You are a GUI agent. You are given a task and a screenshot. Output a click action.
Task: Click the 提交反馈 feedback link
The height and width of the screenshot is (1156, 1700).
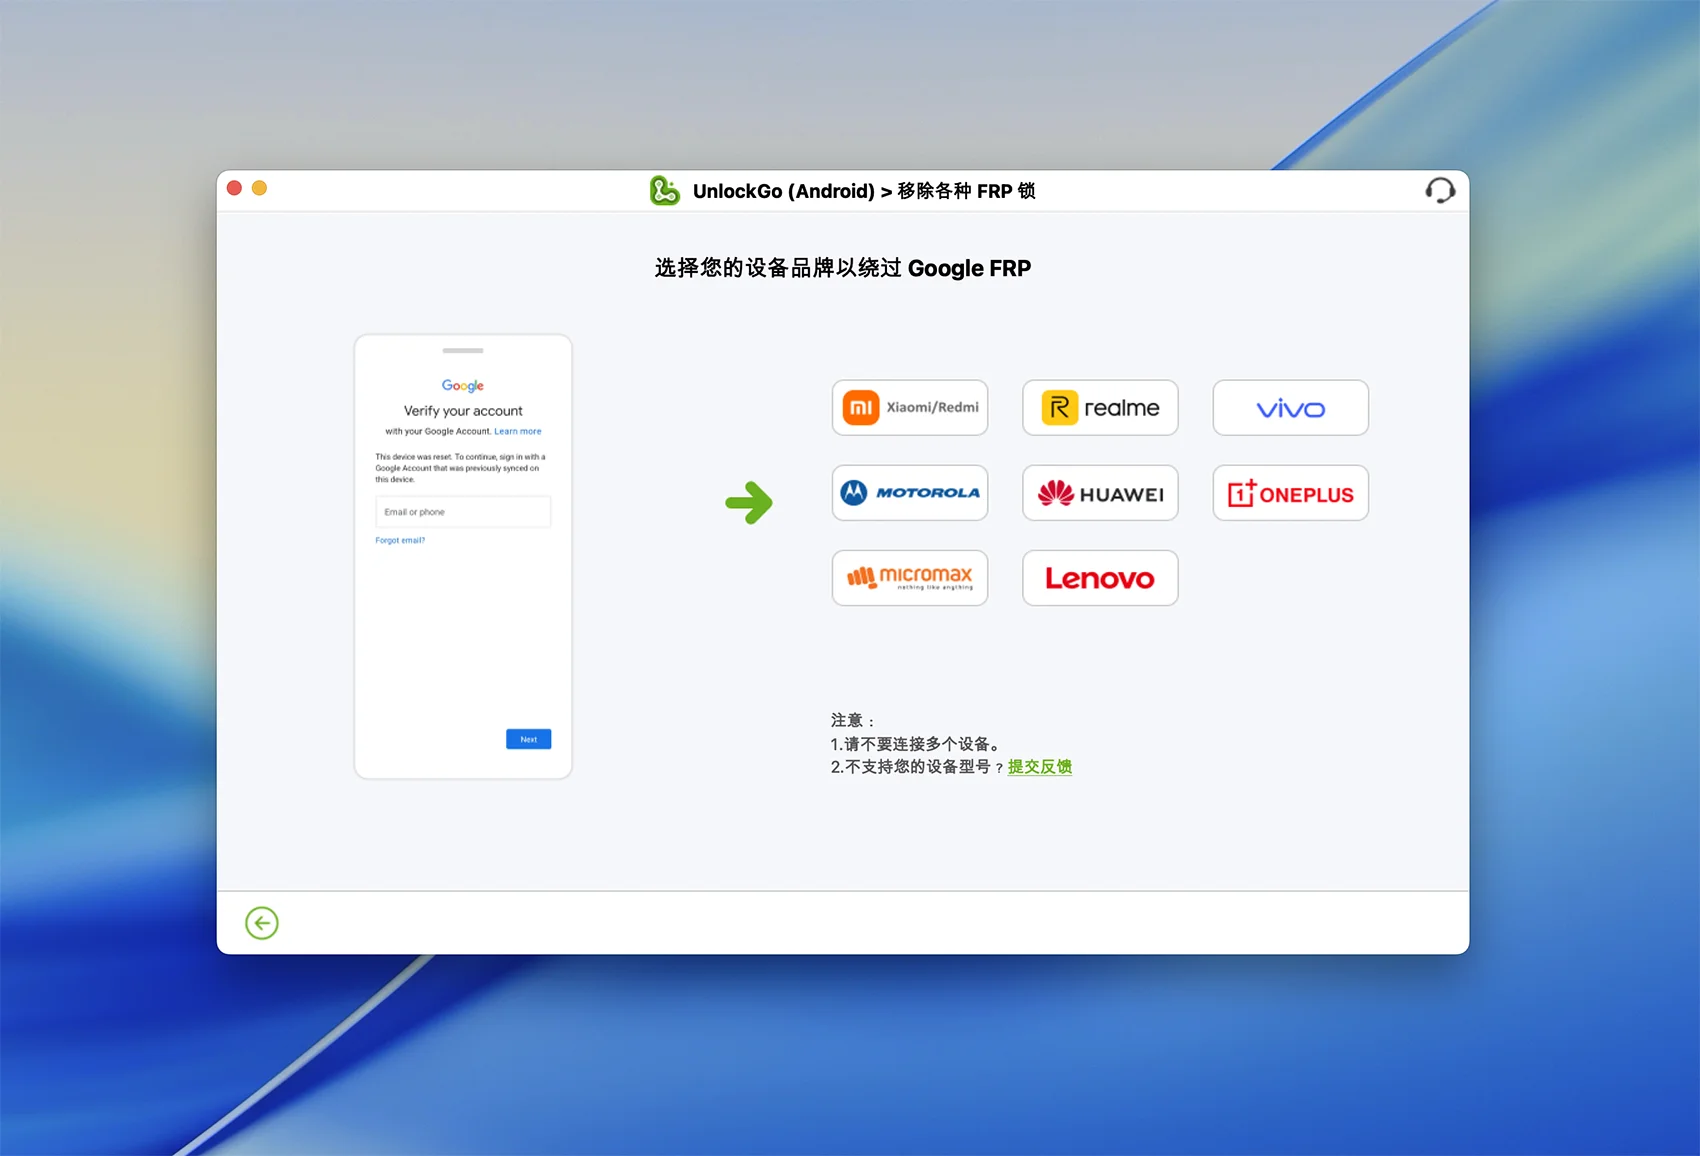click(1039, 767)
